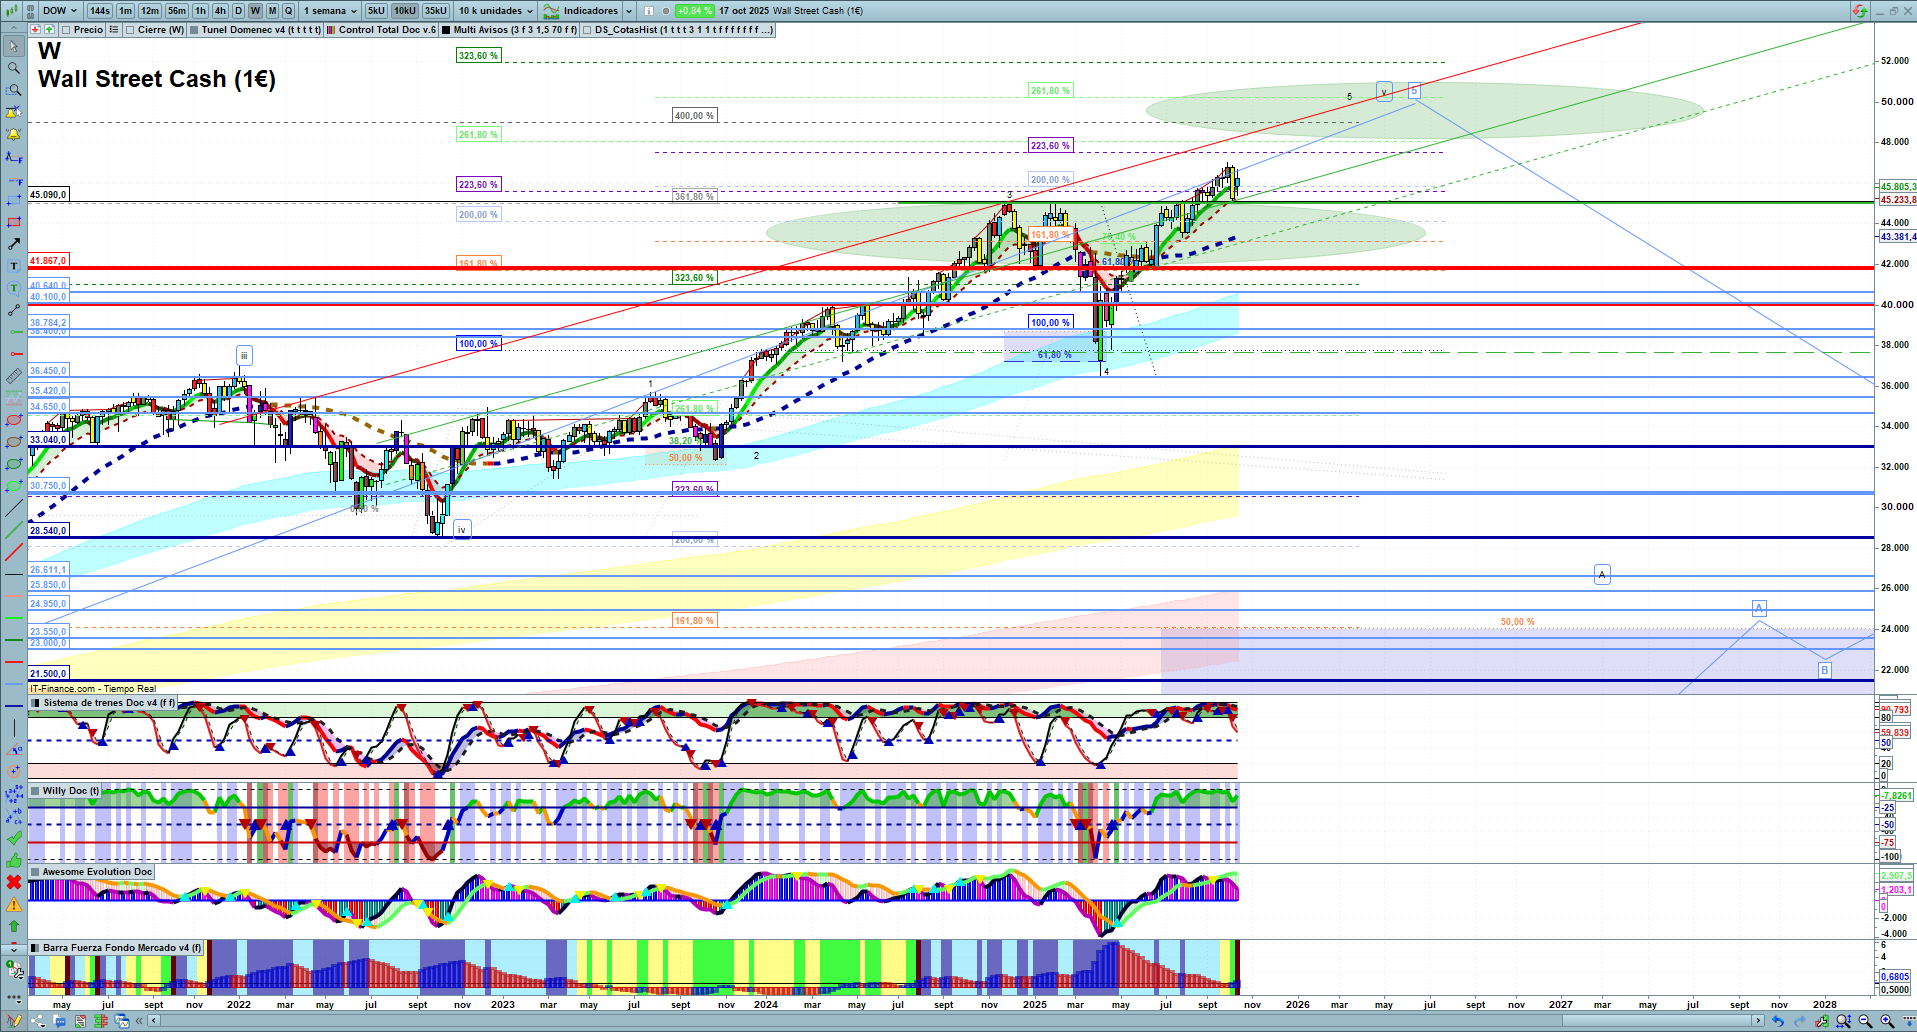
Task: Expand the dropdown arrow next to Indicadores
Action: coord(628,11)
